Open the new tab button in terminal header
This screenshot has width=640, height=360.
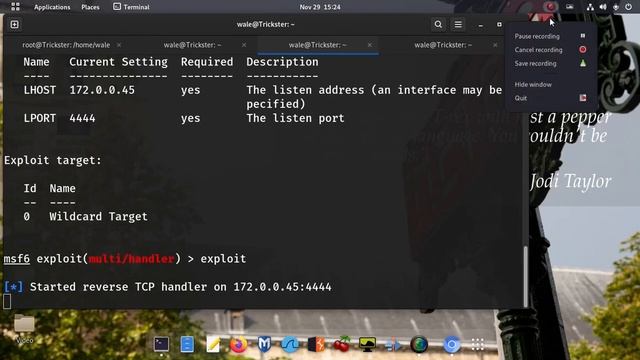pyautogui.click(x=14, y=24)
